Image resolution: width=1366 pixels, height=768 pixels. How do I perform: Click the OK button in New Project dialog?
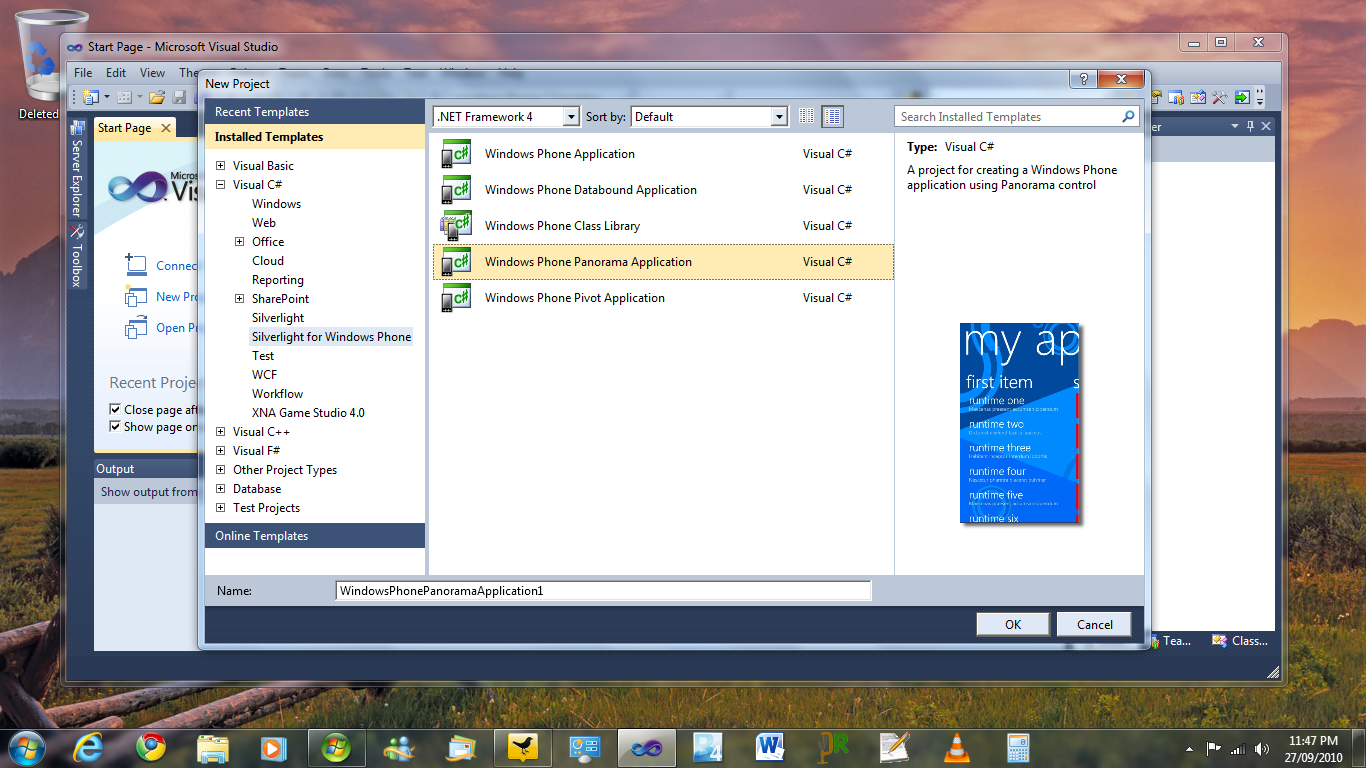click(1013, 624)
